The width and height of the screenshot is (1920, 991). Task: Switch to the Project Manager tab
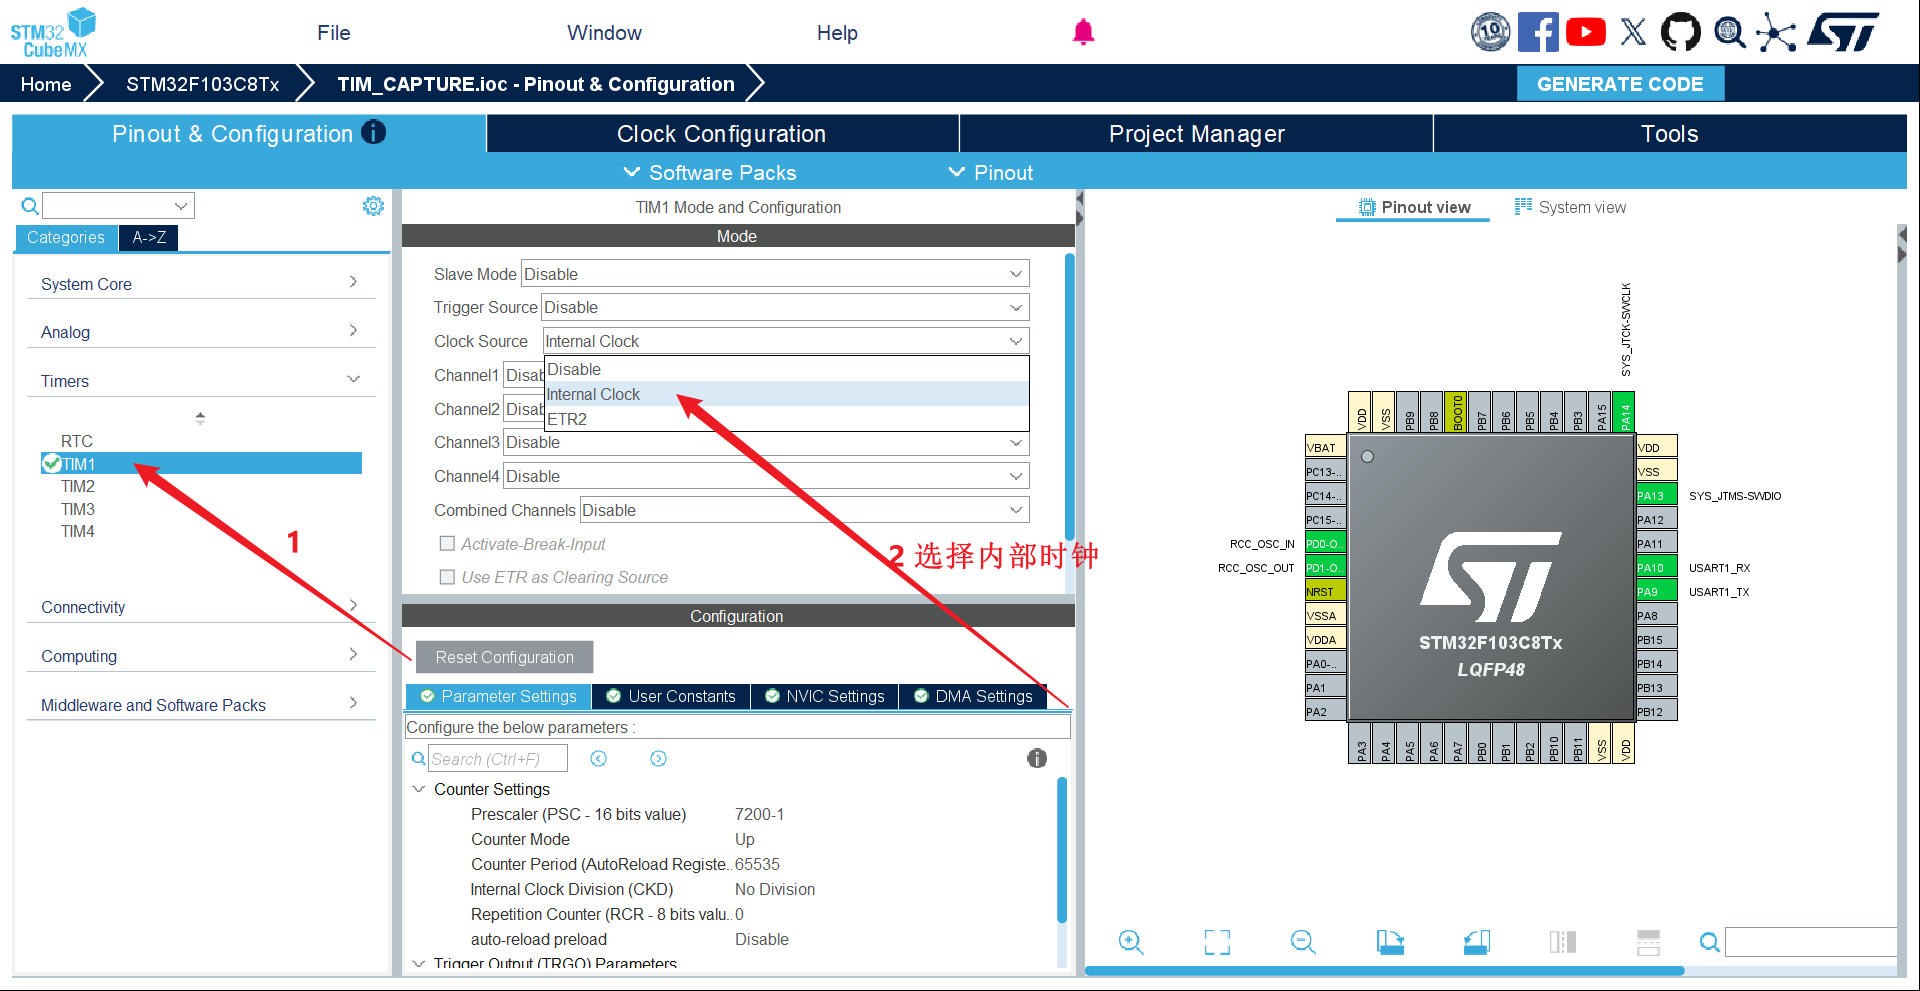tap(1196, 134)
